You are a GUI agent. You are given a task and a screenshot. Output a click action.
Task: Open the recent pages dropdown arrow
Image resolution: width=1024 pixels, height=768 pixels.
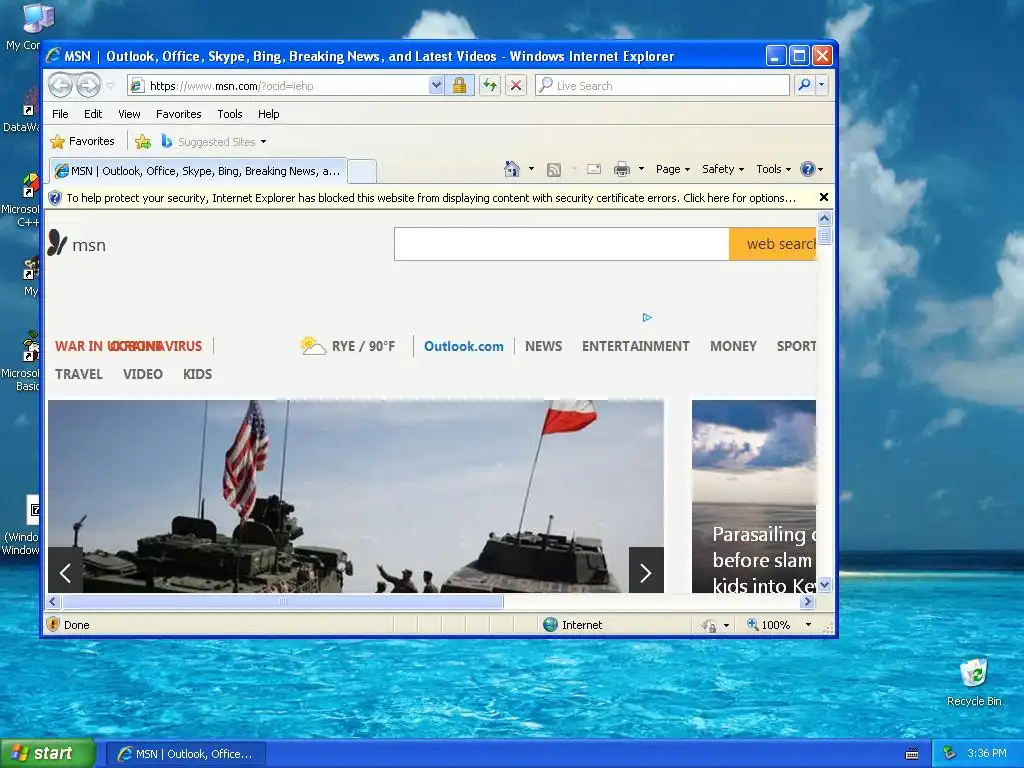pos(110,86)
